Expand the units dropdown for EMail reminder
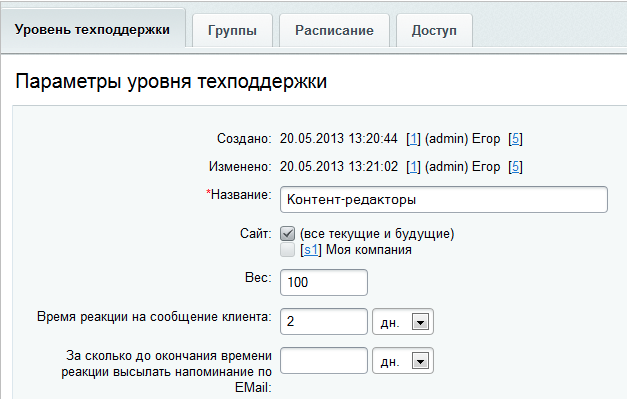 pos(403,361)
